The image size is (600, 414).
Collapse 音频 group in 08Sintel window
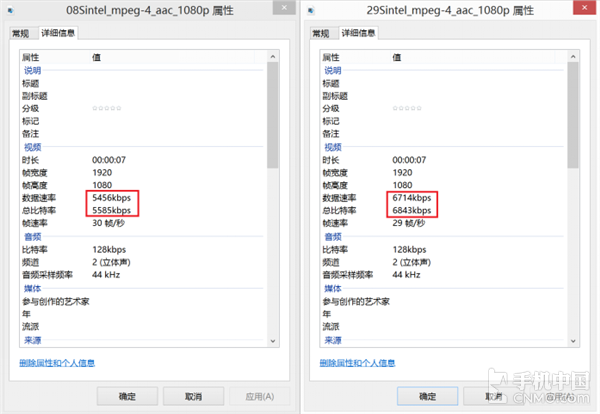coord(33,237)
